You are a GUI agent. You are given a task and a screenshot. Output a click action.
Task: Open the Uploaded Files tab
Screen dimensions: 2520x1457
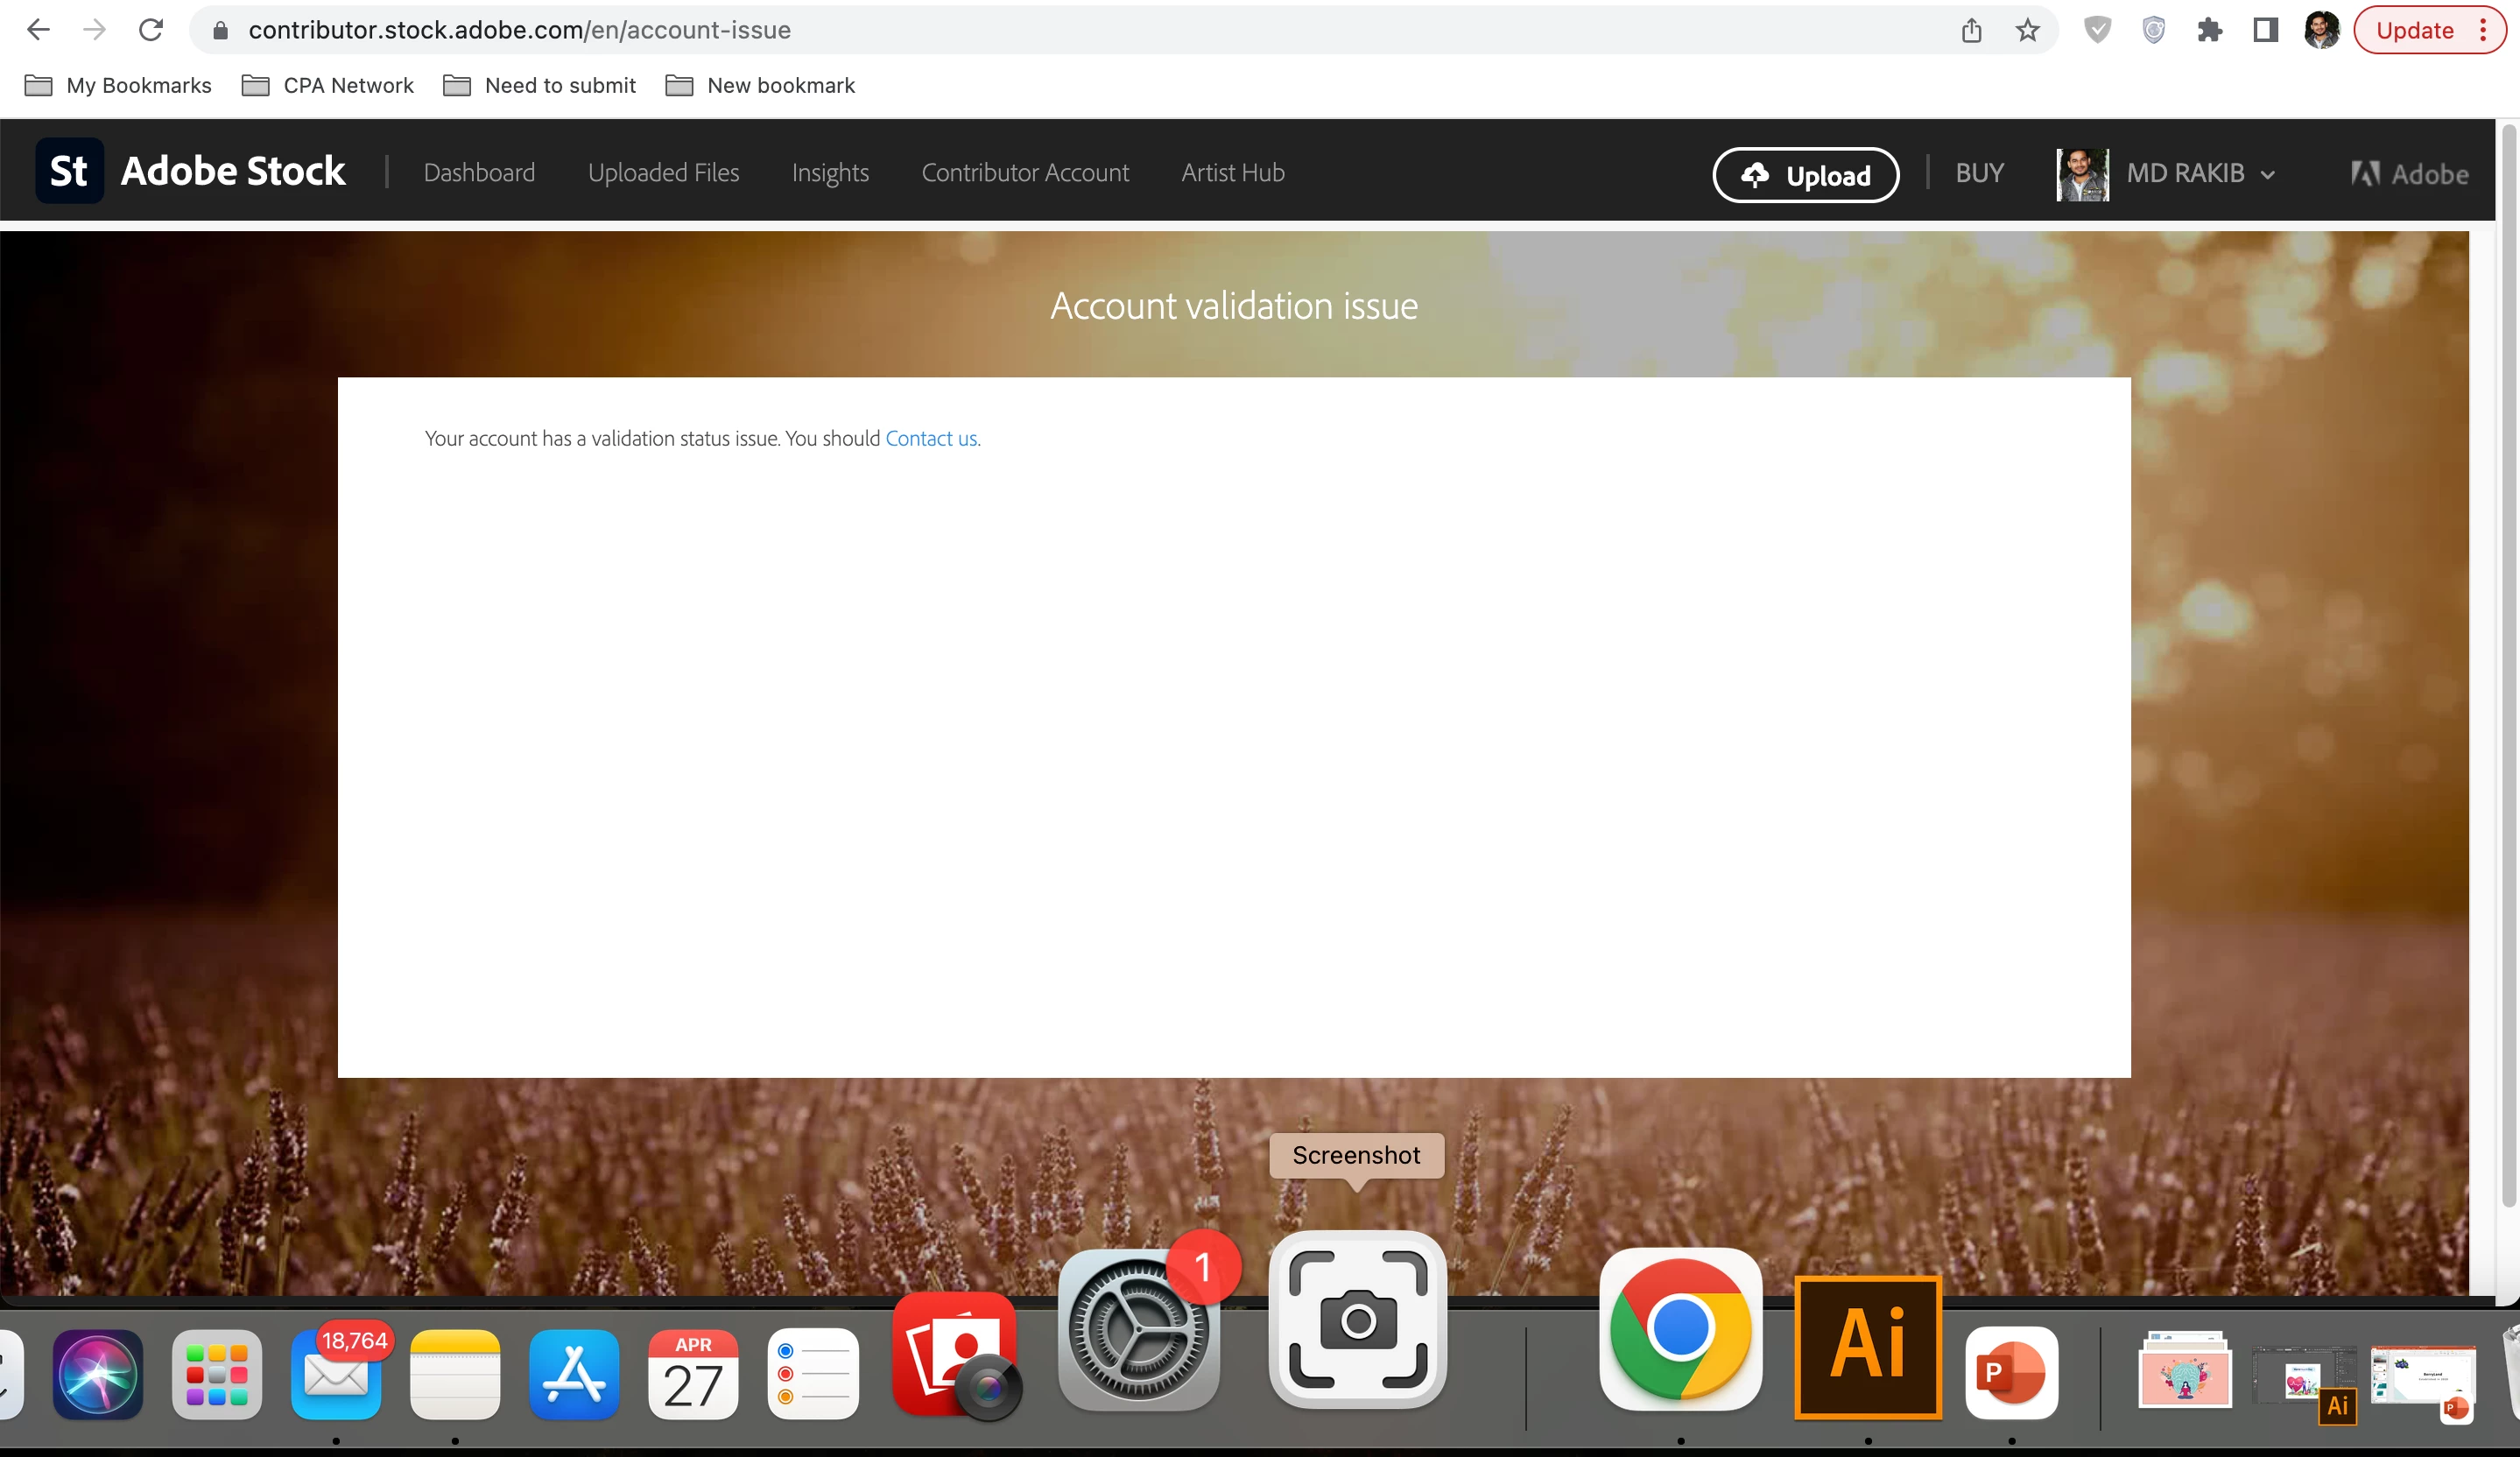[663, 173]
